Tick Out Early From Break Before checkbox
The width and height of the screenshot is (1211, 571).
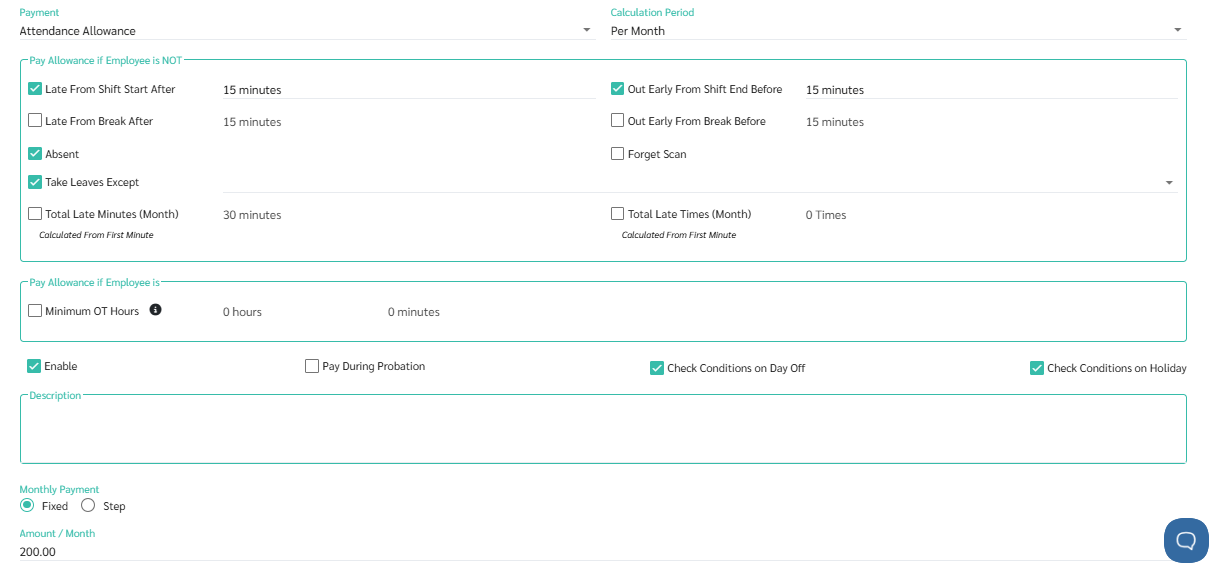(x=618, y=121)
